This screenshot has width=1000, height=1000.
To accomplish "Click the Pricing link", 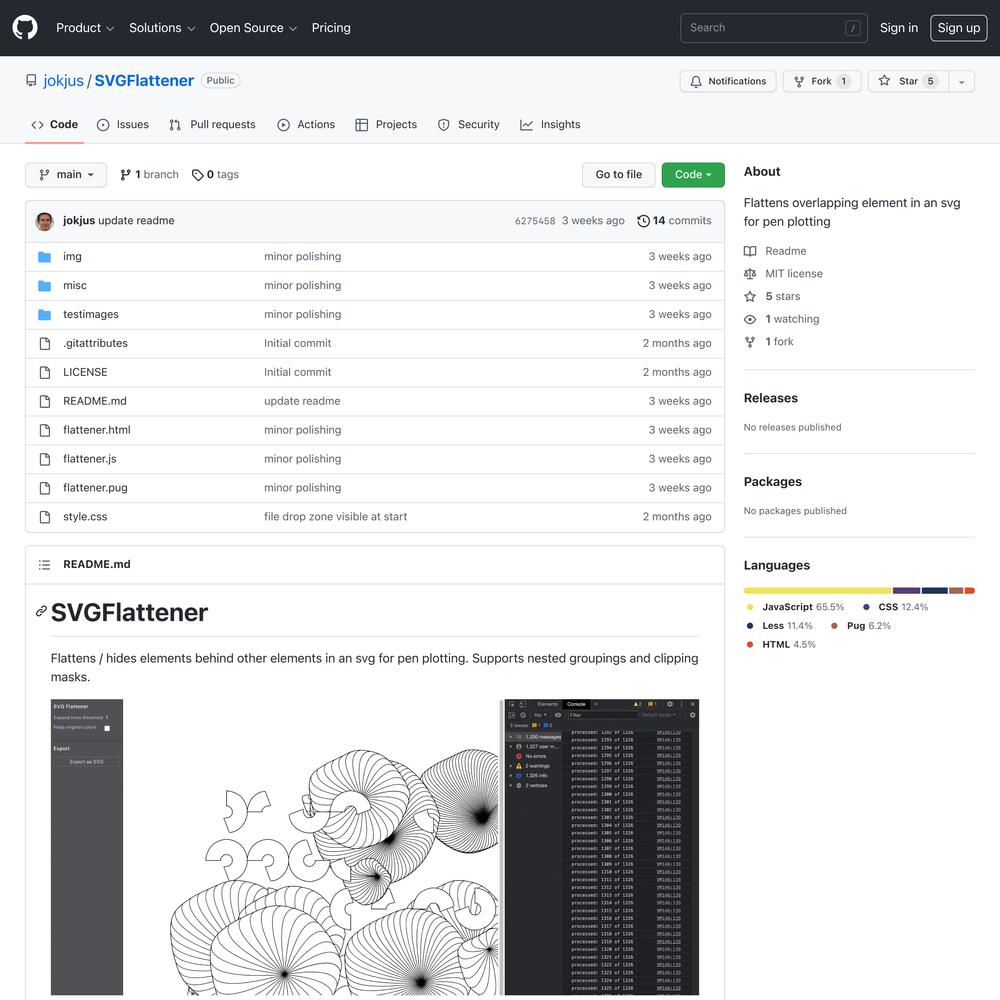I will [331, 28].
